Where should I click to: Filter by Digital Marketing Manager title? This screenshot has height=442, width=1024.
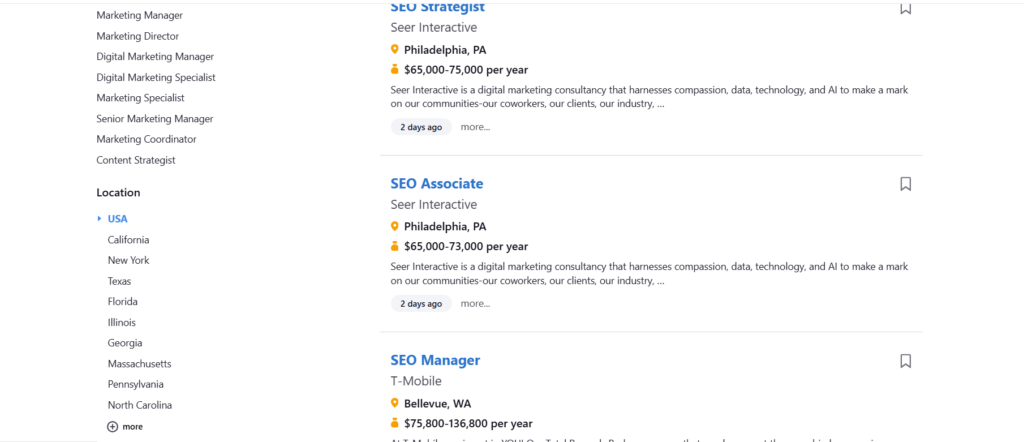click(x=155, y=57)
